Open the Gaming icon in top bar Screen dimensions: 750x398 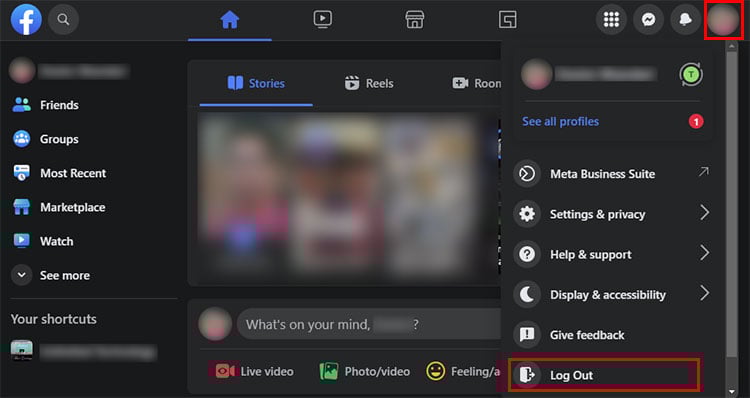pyautogui.click(x=507, y=20)
